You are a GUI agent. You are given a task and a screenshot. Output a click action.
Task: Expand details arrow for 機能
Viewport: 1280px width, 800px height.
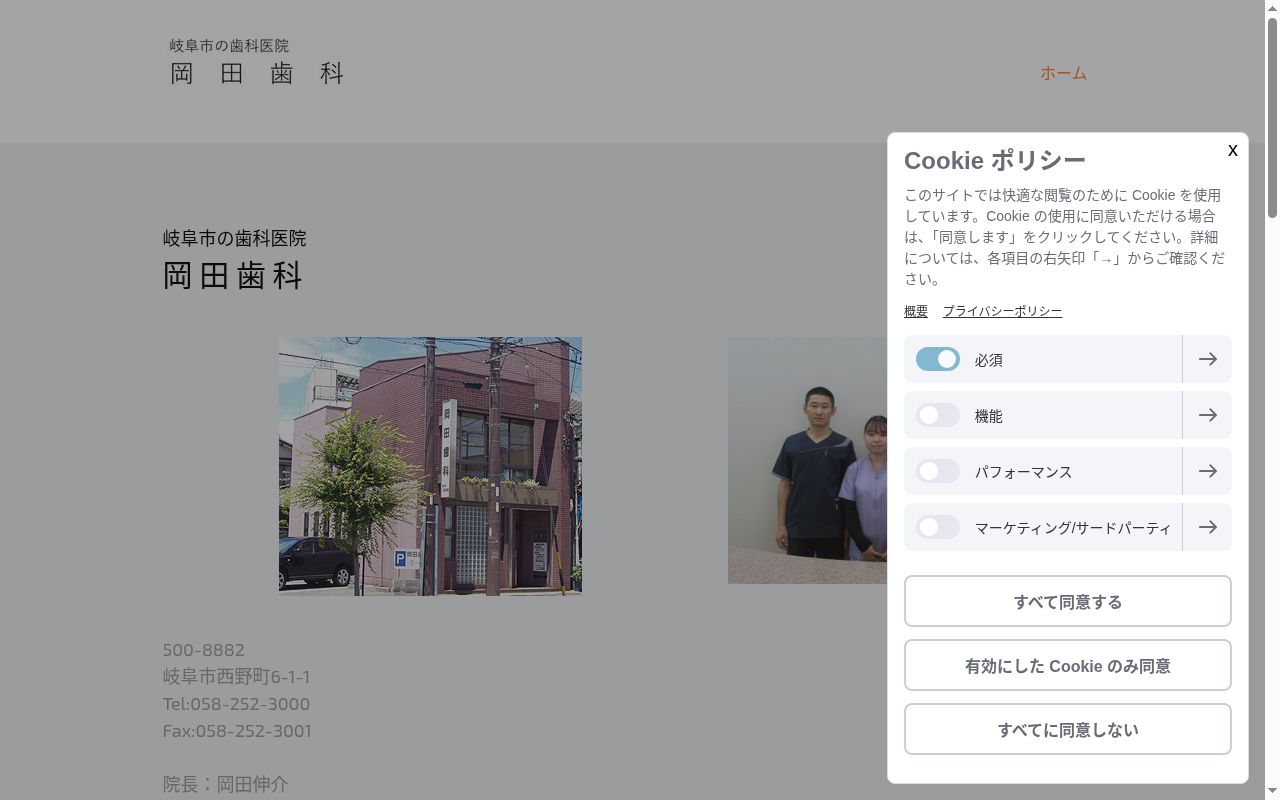[1207, 415]
